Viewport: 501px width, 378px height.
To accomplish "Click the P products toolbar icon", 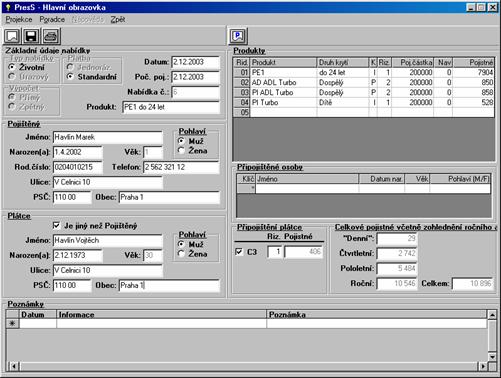I will point(238,36).
